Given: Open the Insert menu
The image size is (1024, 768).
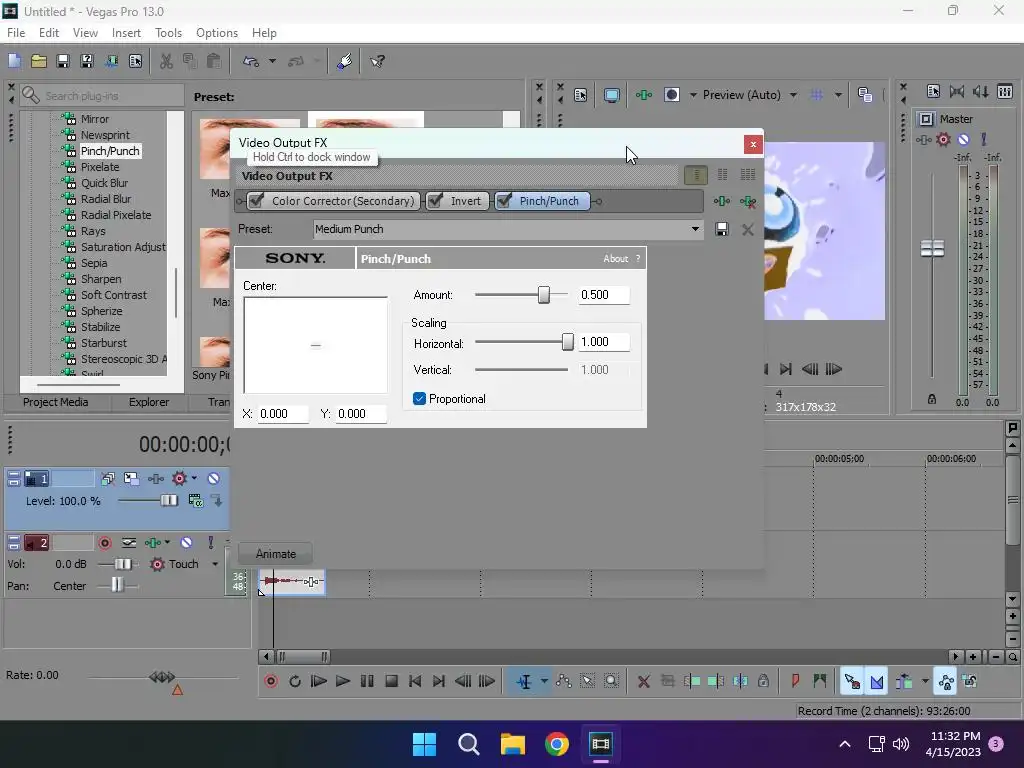Looking at the screenshot, I should [x=126, y=33].
